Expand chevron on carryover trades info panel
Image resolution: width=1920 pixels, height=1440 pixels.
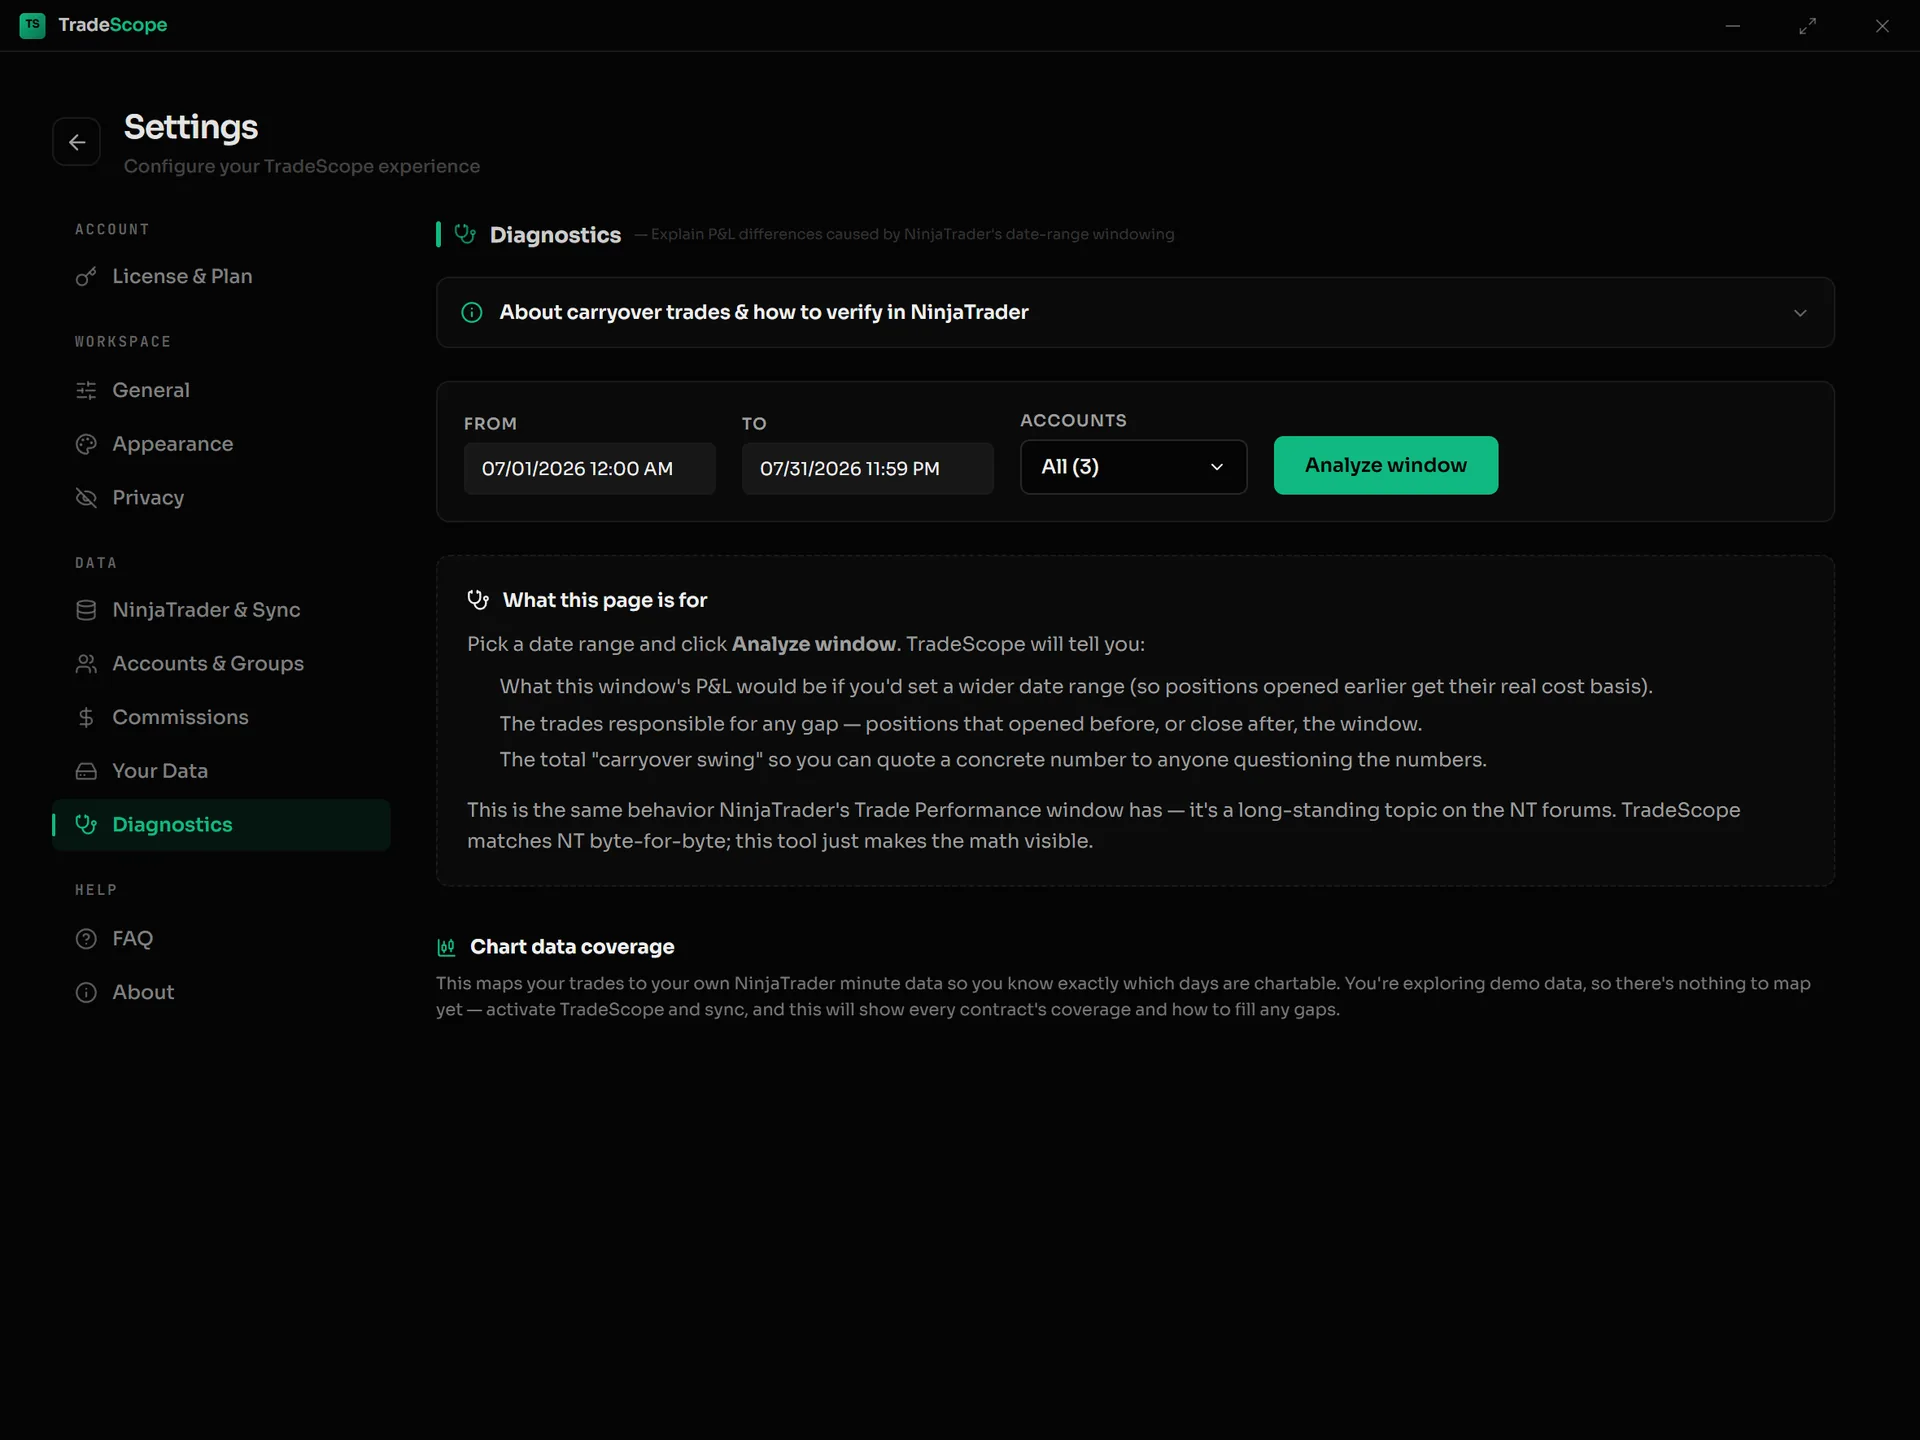click(x=1800, y=313)
